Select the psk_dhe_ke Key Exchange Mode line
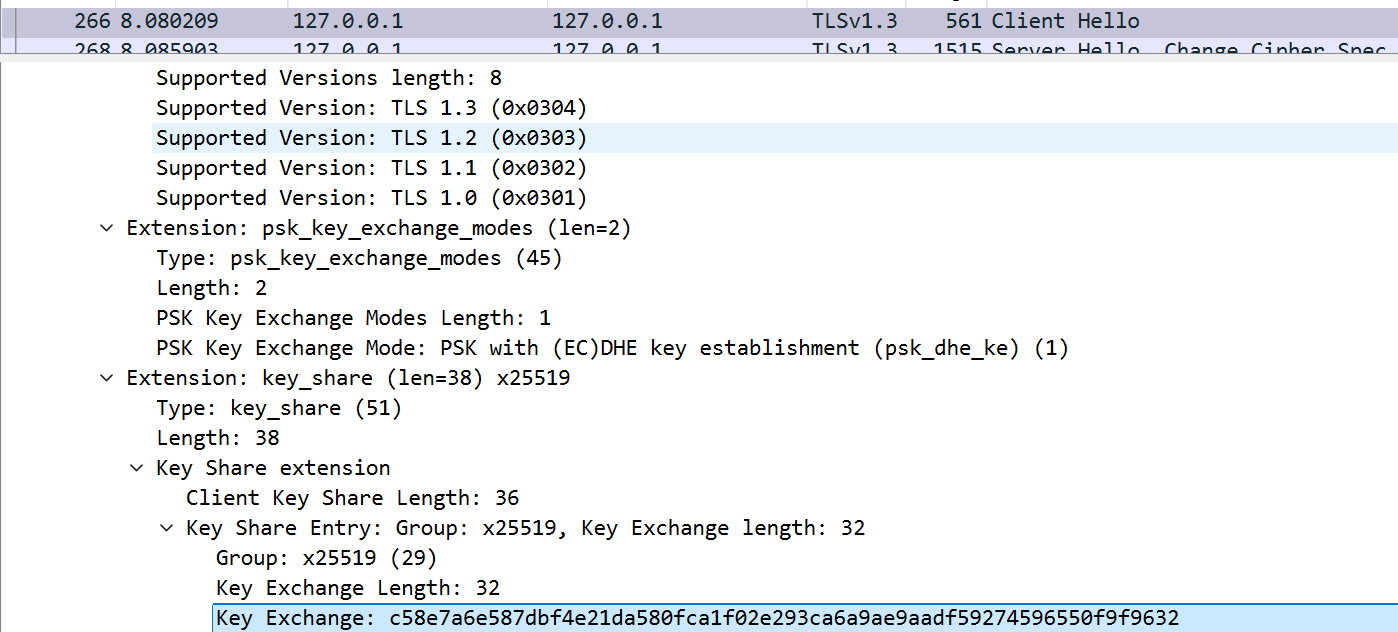 point(612,348)
